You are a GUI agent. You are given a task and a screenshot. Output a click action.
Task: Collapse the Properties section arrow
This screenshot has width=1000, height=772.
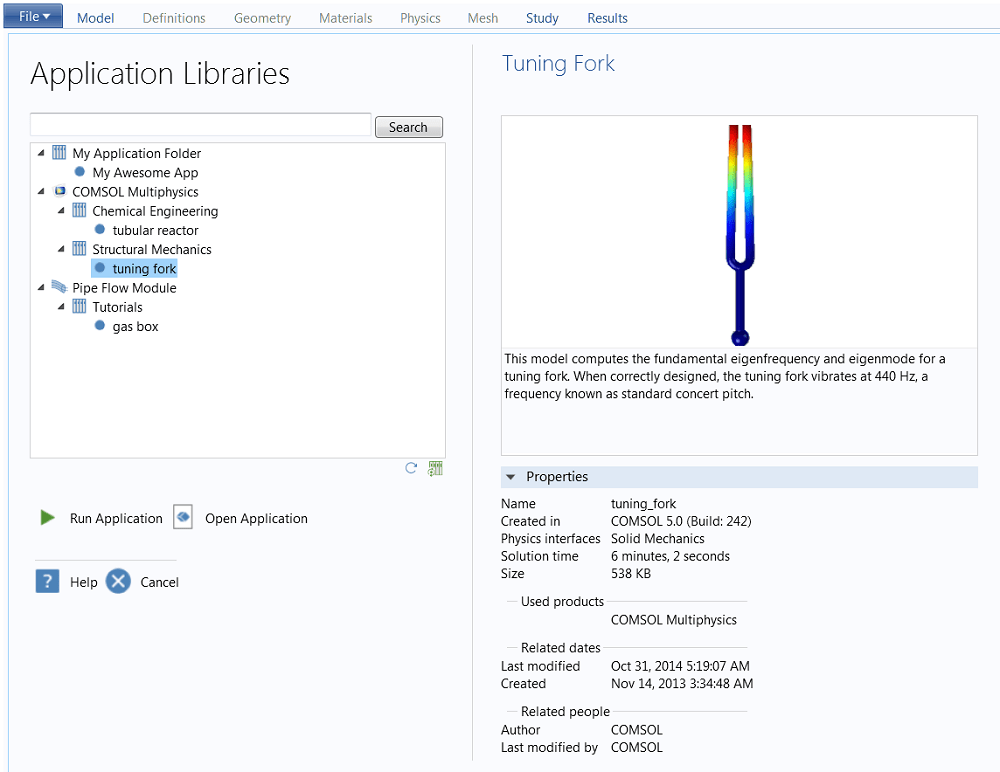pyautogui.click(x=510, y=477)
